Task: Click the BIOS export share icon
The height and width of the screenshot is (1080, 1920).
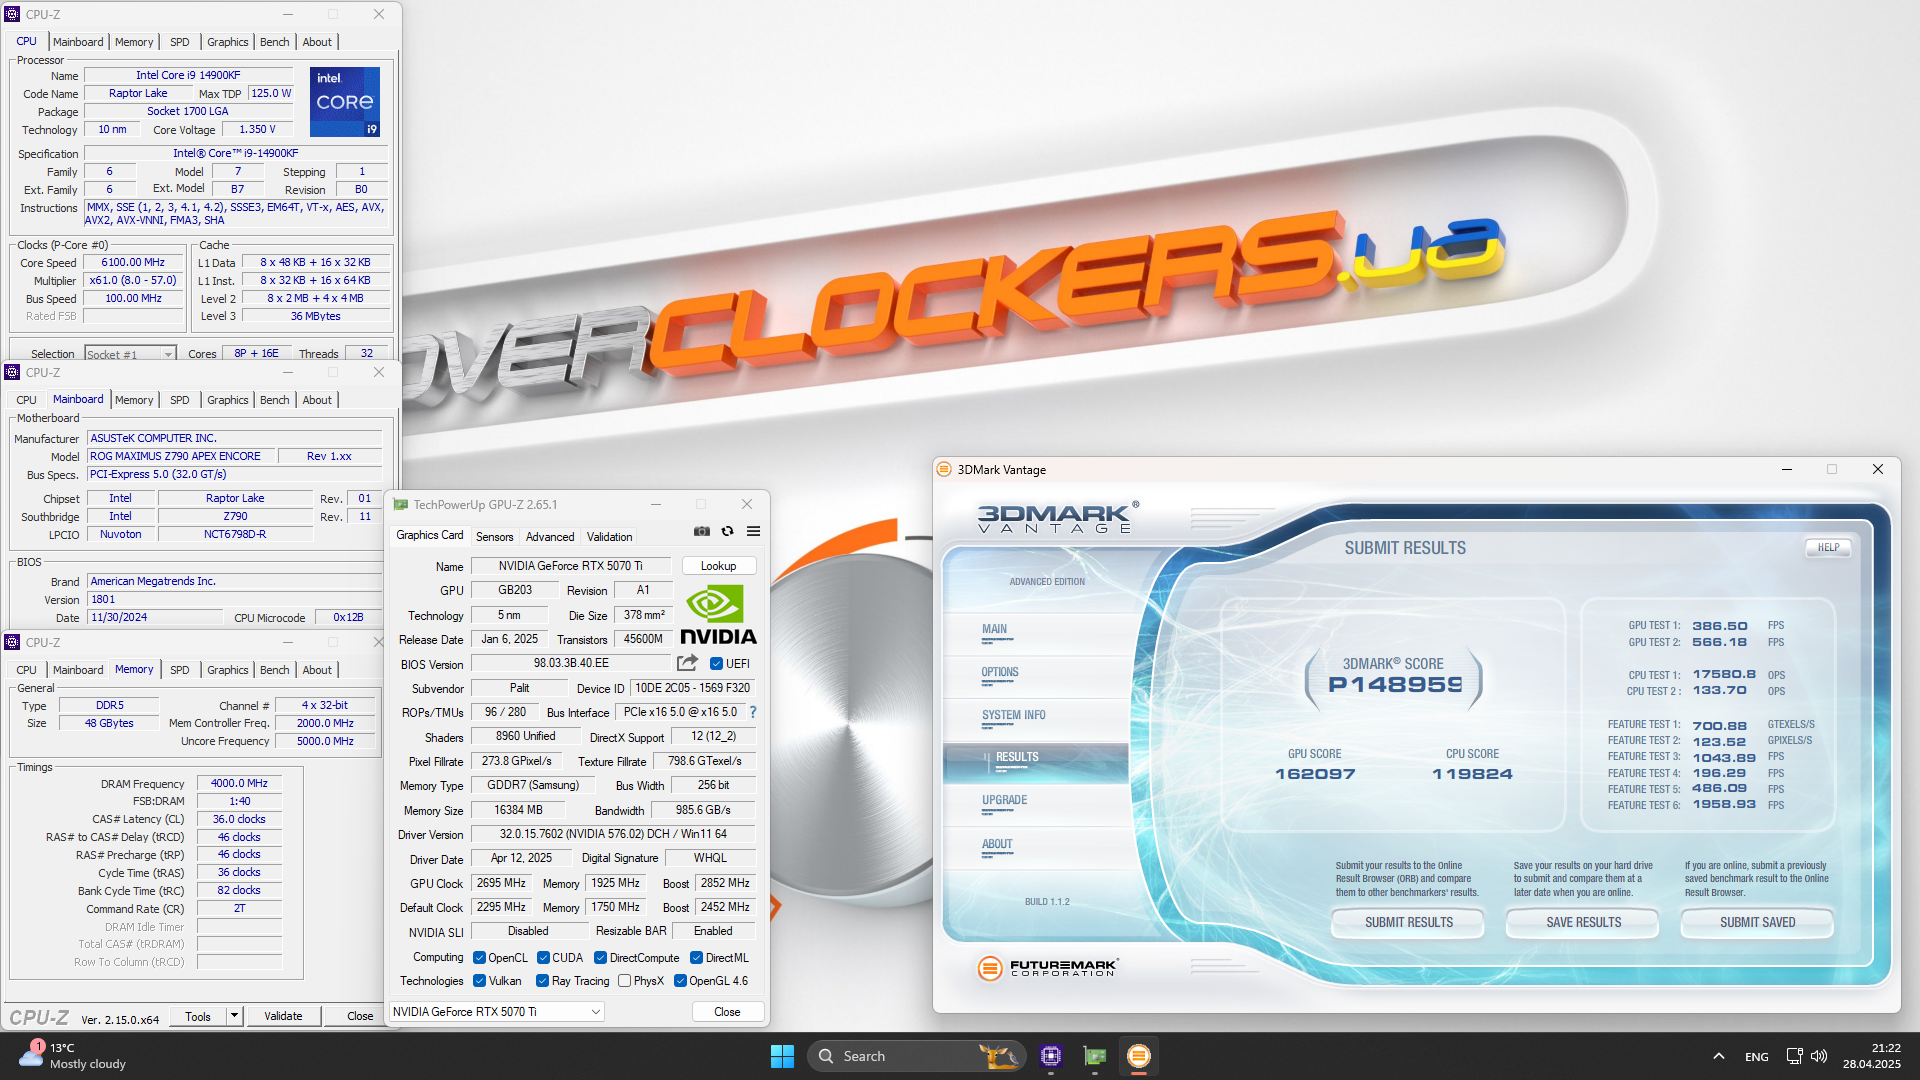Action: (x=687, y=663)
